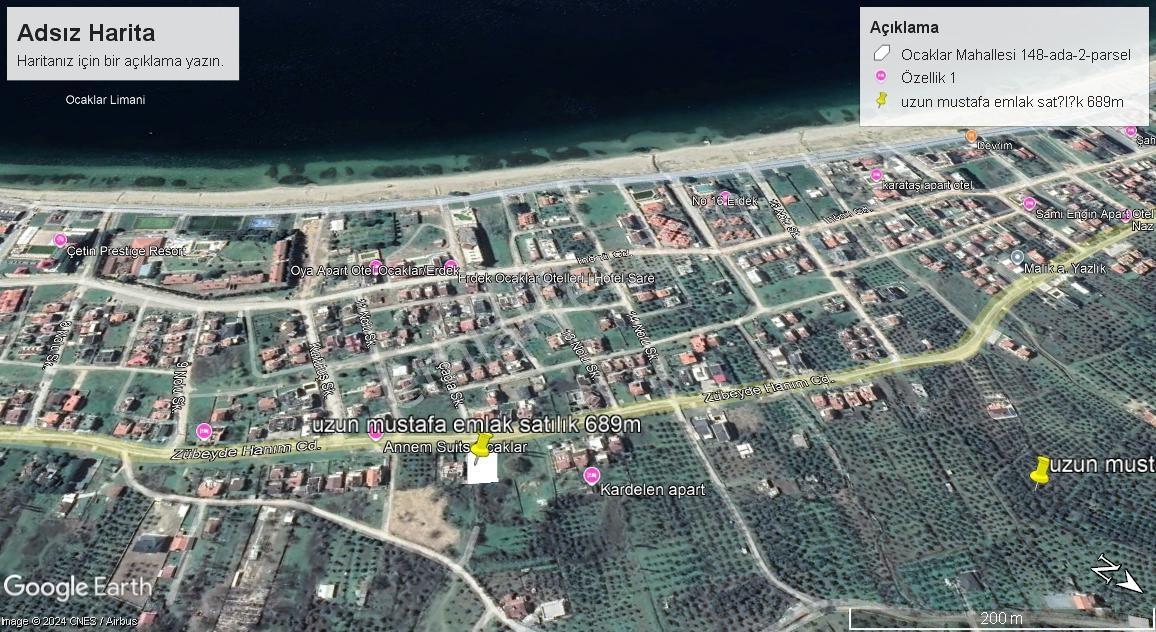The image size is (1156, 632).
Task: Select the pink marker for Oya Apart Otel
Action: pyautogui.click(x=375, y=265)
